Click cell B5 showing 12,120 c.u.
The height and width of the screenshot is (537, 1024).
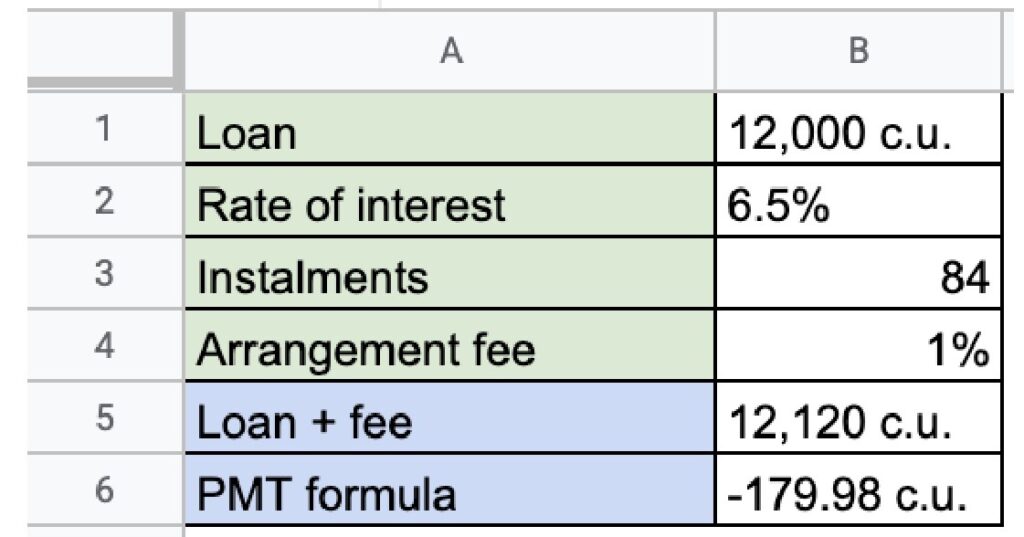(x=858, y=421)
